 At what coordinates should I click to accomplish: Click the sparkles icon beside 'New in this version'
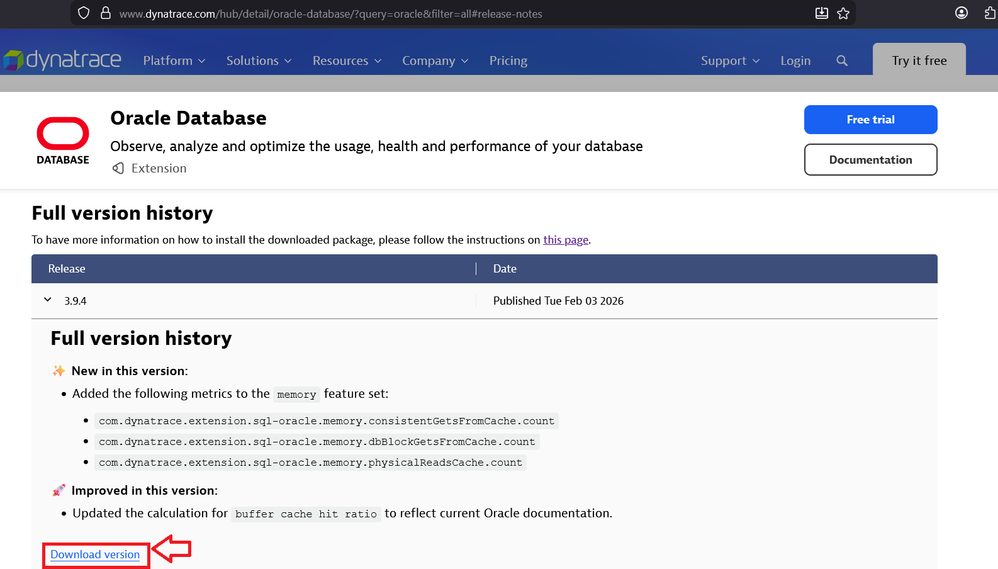(x=59, y=370)
